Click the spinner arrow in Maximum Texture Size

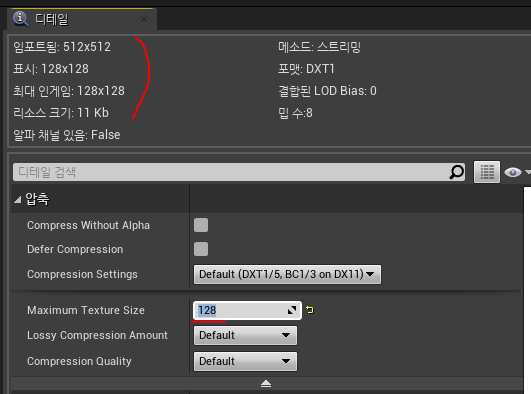pyautogui.click(x=292, y=310)
